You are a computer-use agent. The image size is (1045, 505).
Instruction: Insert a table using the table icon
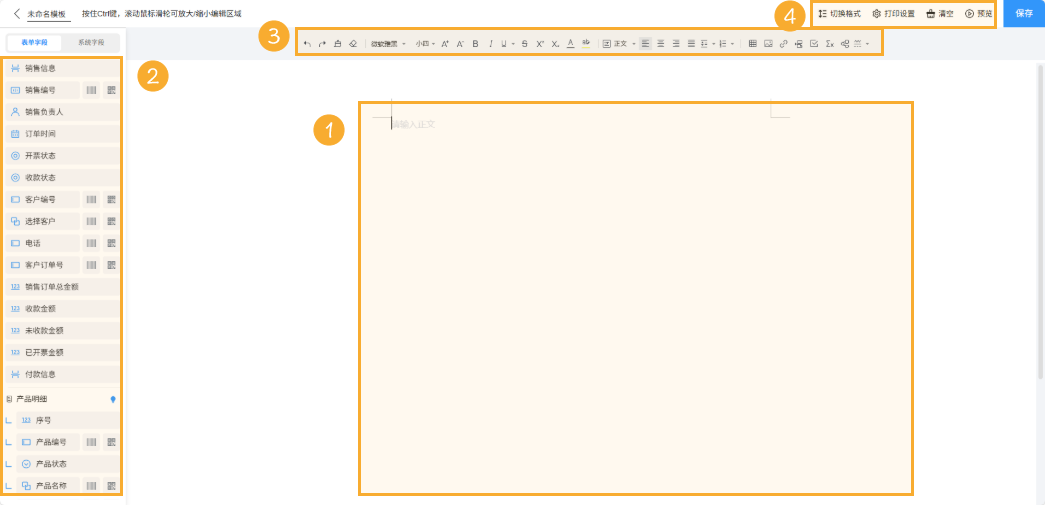coord(752,44)
